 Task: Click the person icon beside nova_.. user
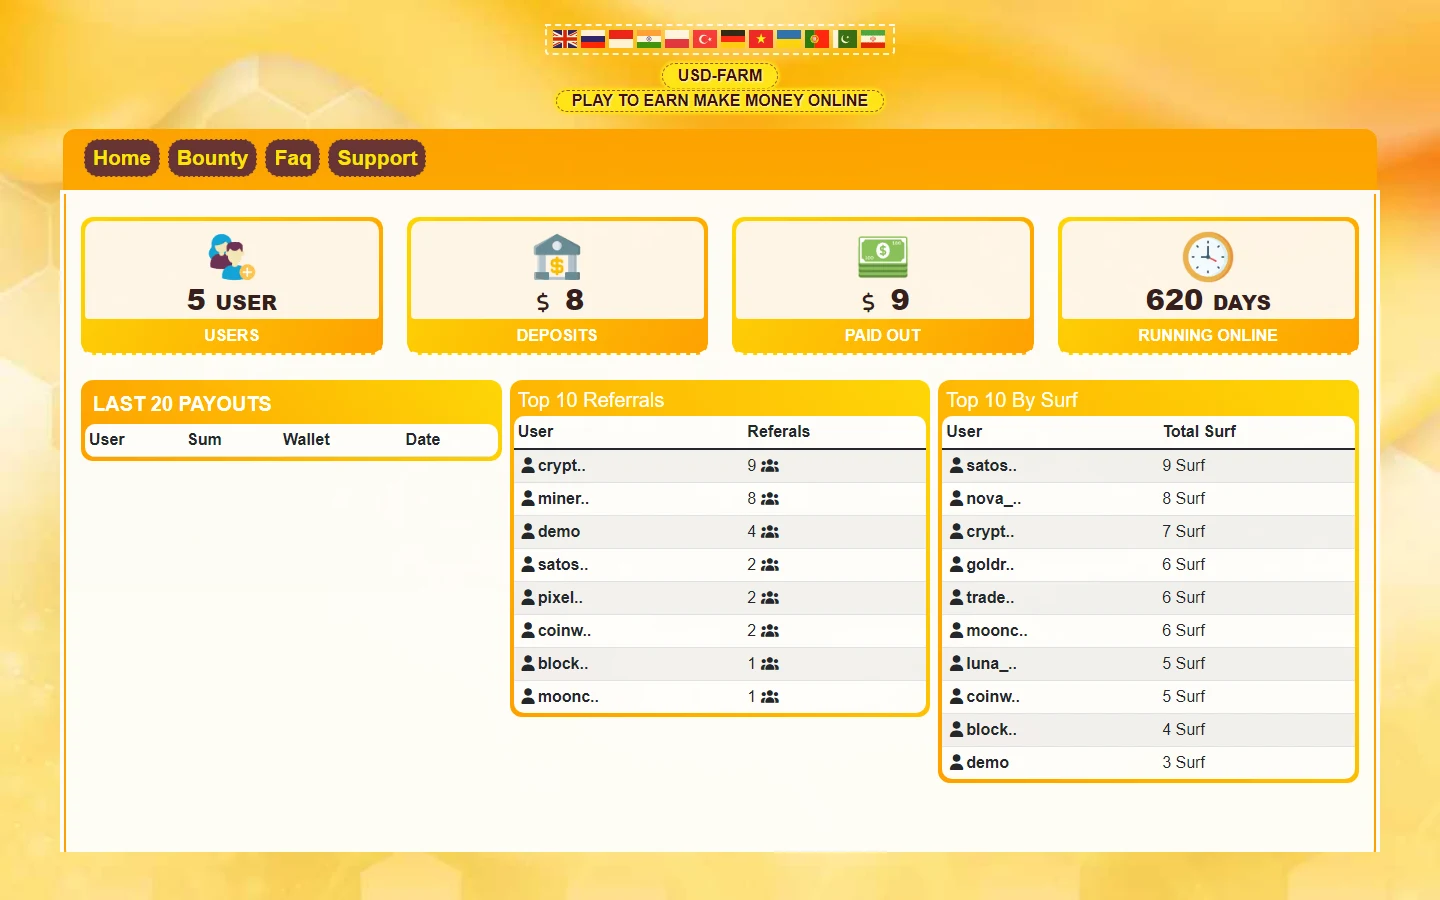click(x=957, y=498)
